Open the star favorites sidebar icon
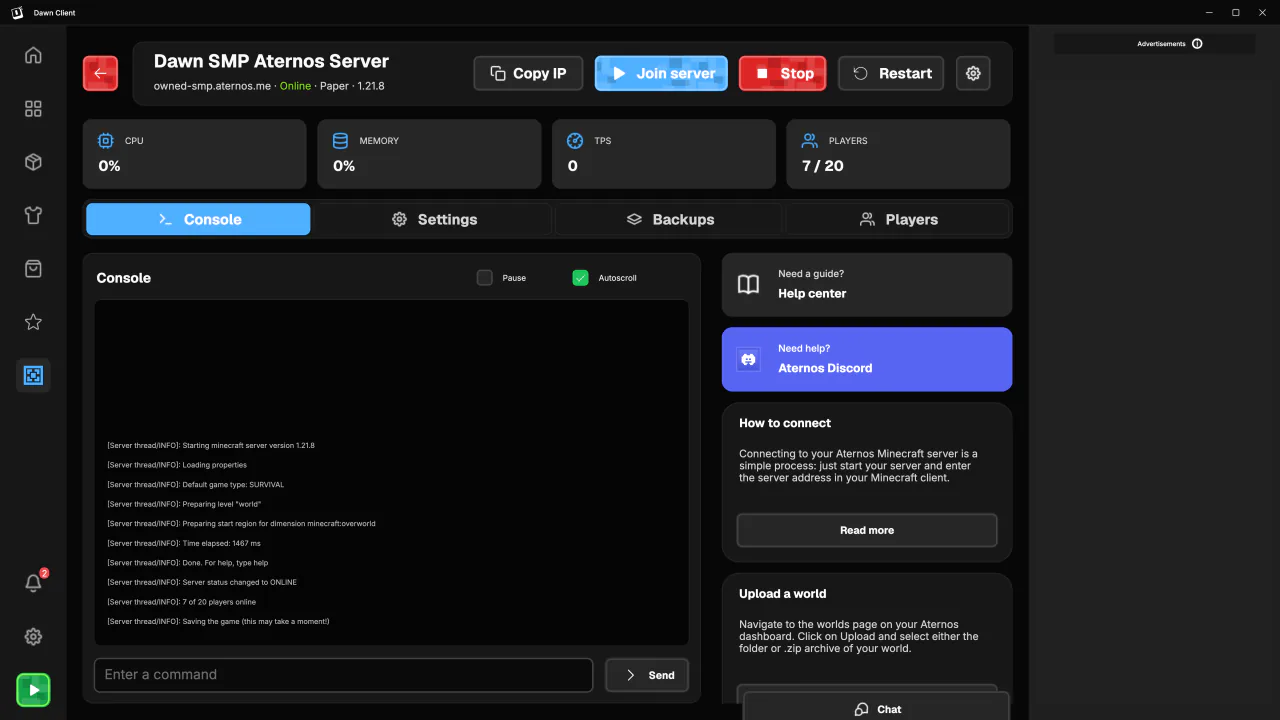This screenshot has width=1280, height=720. [x=33, y=322]
